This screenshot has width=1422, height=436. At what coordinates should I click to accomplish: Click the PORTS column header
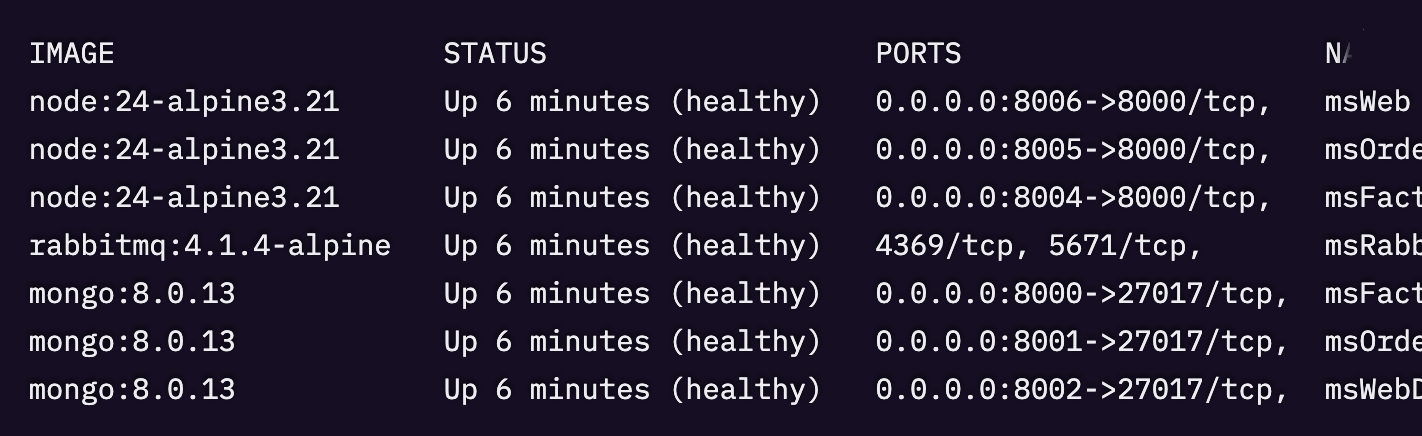pyautogui.click(x=918, y=53)
